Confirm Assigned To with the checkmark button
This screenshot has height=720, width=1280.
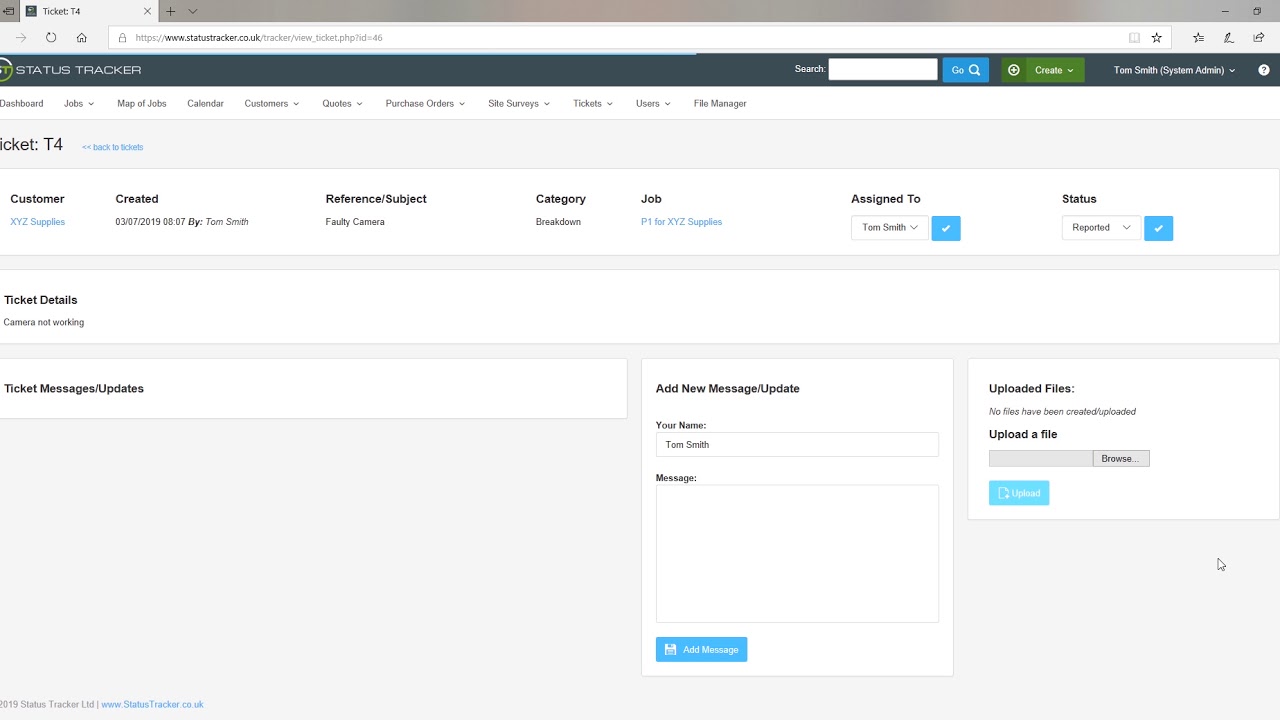(x=946, y=228)
